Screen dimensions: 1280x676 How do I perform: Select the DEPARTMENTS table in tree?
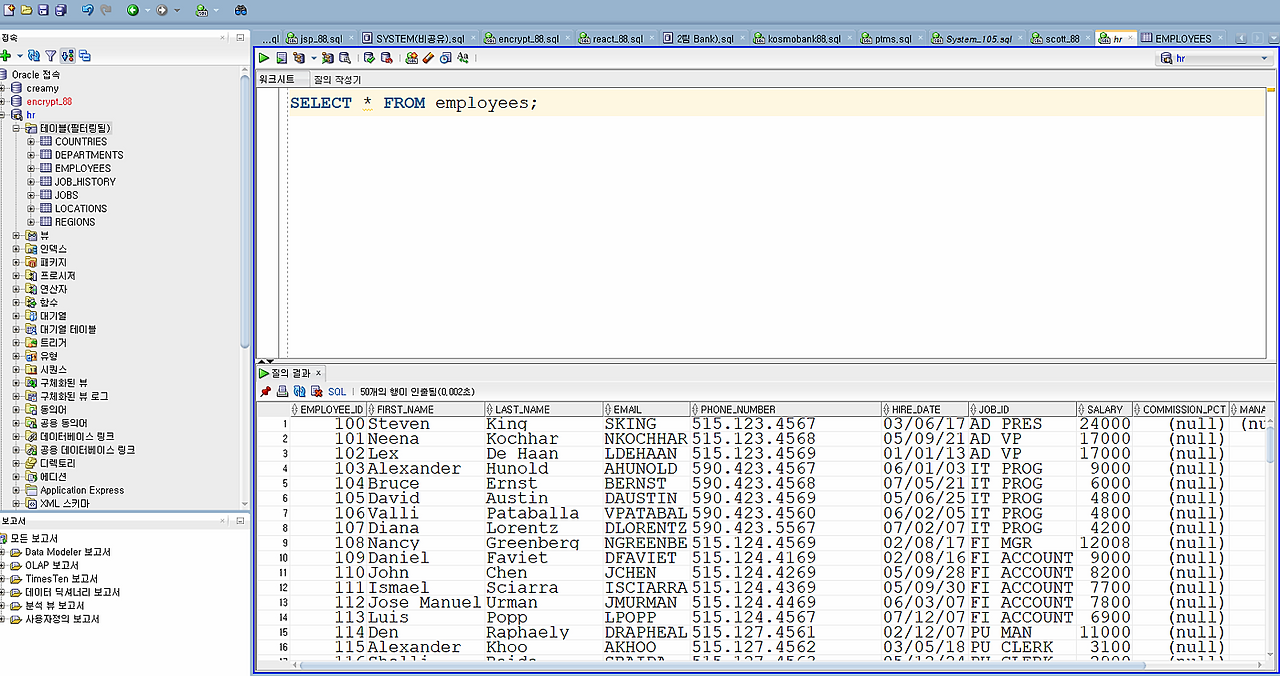89,155
